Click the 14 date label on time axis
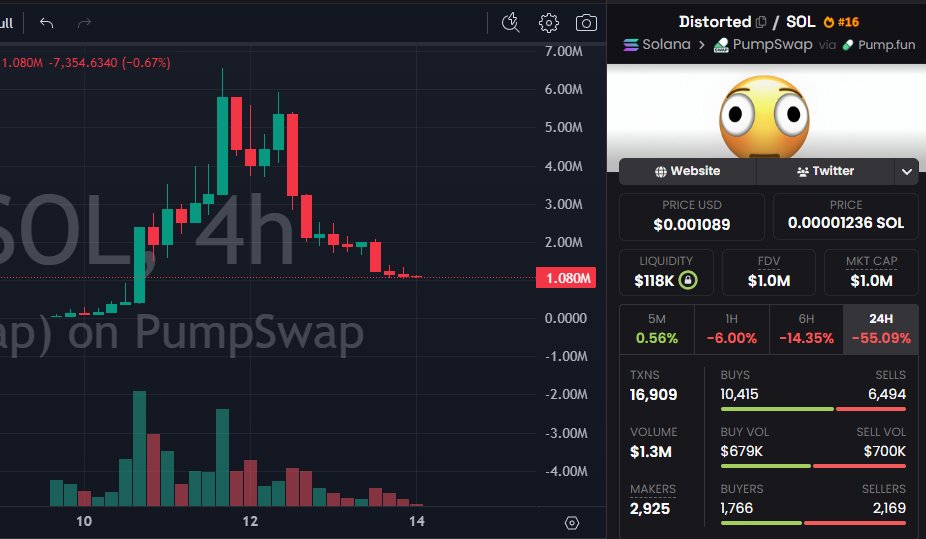Viewport: 926px width, 539px height. pos(417,521)
